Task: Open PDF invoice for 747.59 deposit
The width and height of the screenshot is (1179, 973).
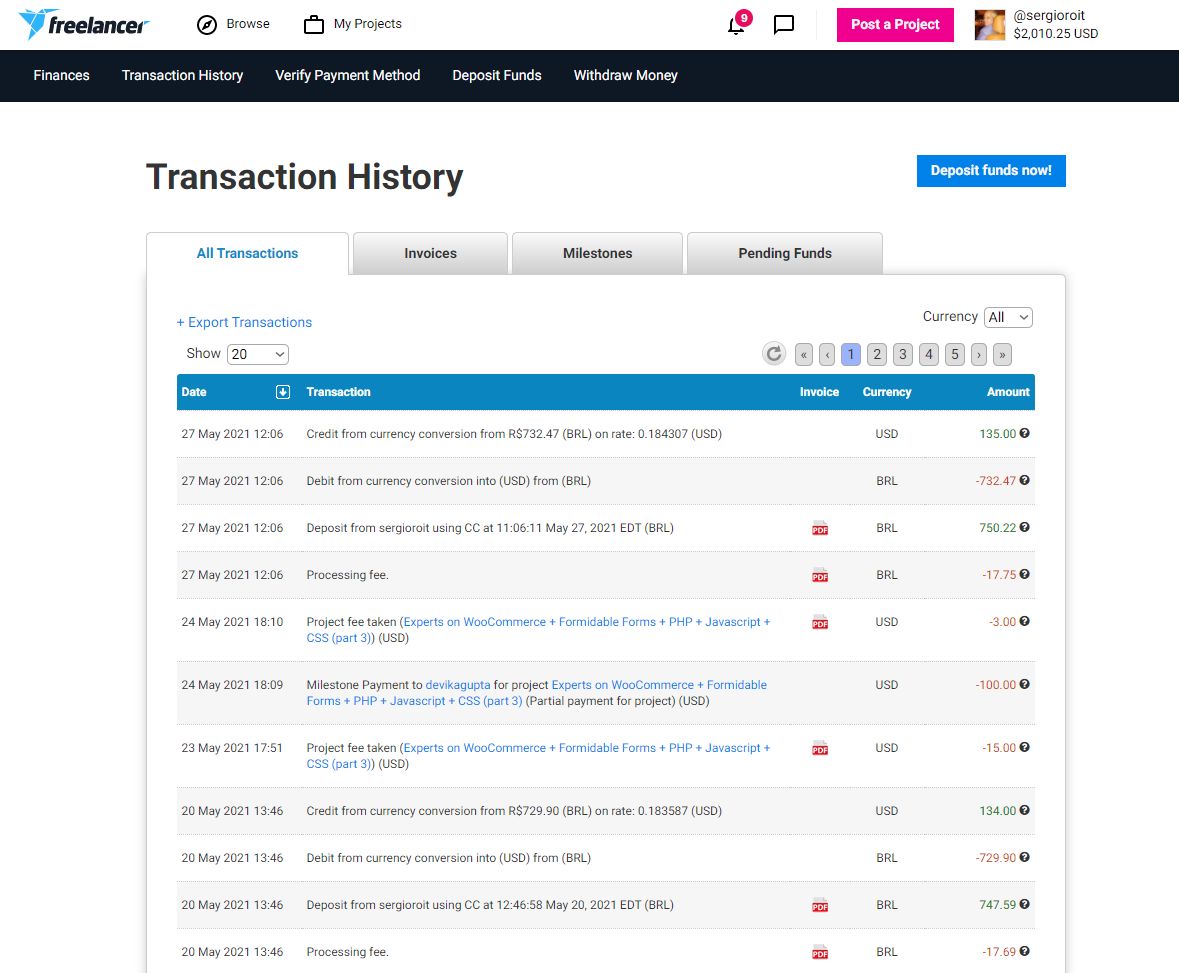Action: [820, 905]
